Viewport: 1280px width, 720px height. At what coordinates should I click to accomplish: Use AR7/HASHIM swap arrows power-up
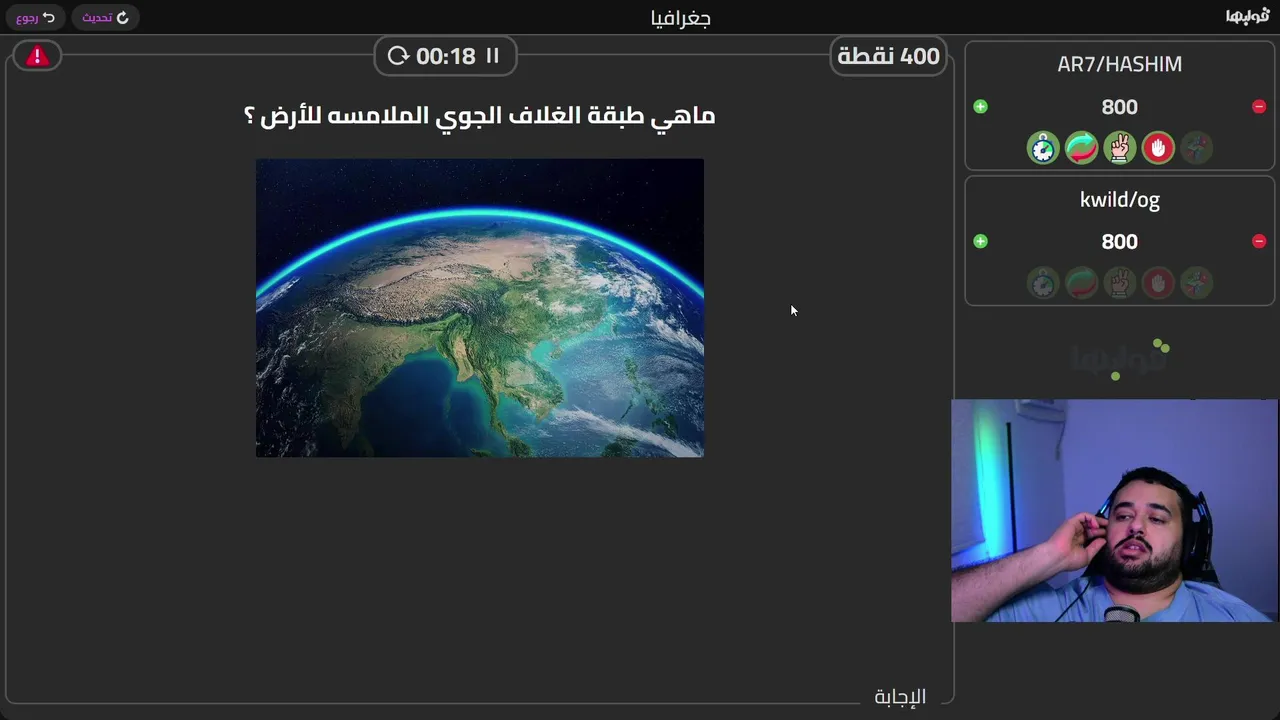pos(1081,148)
